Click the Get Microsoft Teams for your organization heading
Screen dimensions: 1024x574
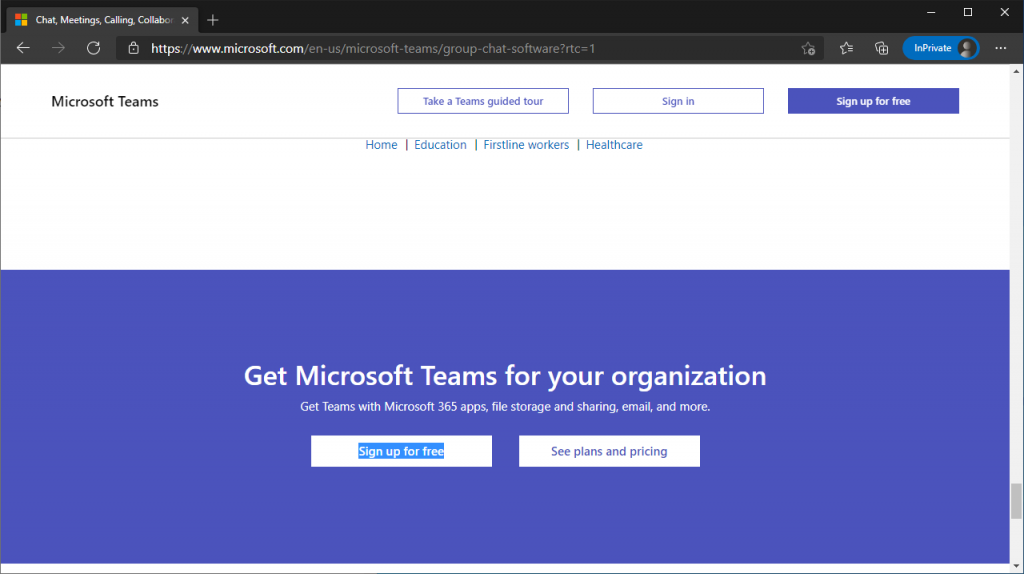[x=505, y=376]
